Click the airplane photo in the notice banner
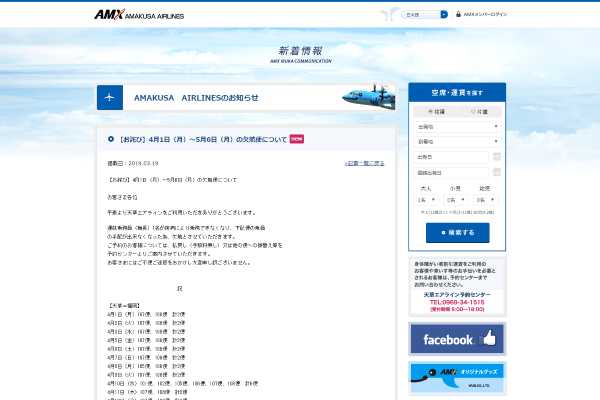 click(x=368, y=97)
